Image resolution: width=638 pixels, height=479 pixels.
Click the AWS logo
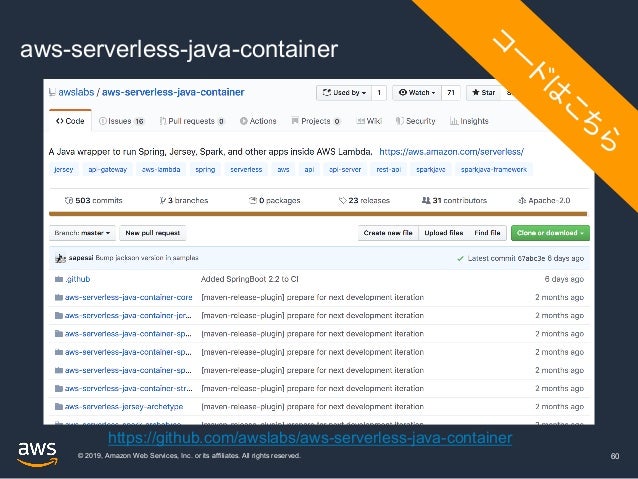pos(37,454)
